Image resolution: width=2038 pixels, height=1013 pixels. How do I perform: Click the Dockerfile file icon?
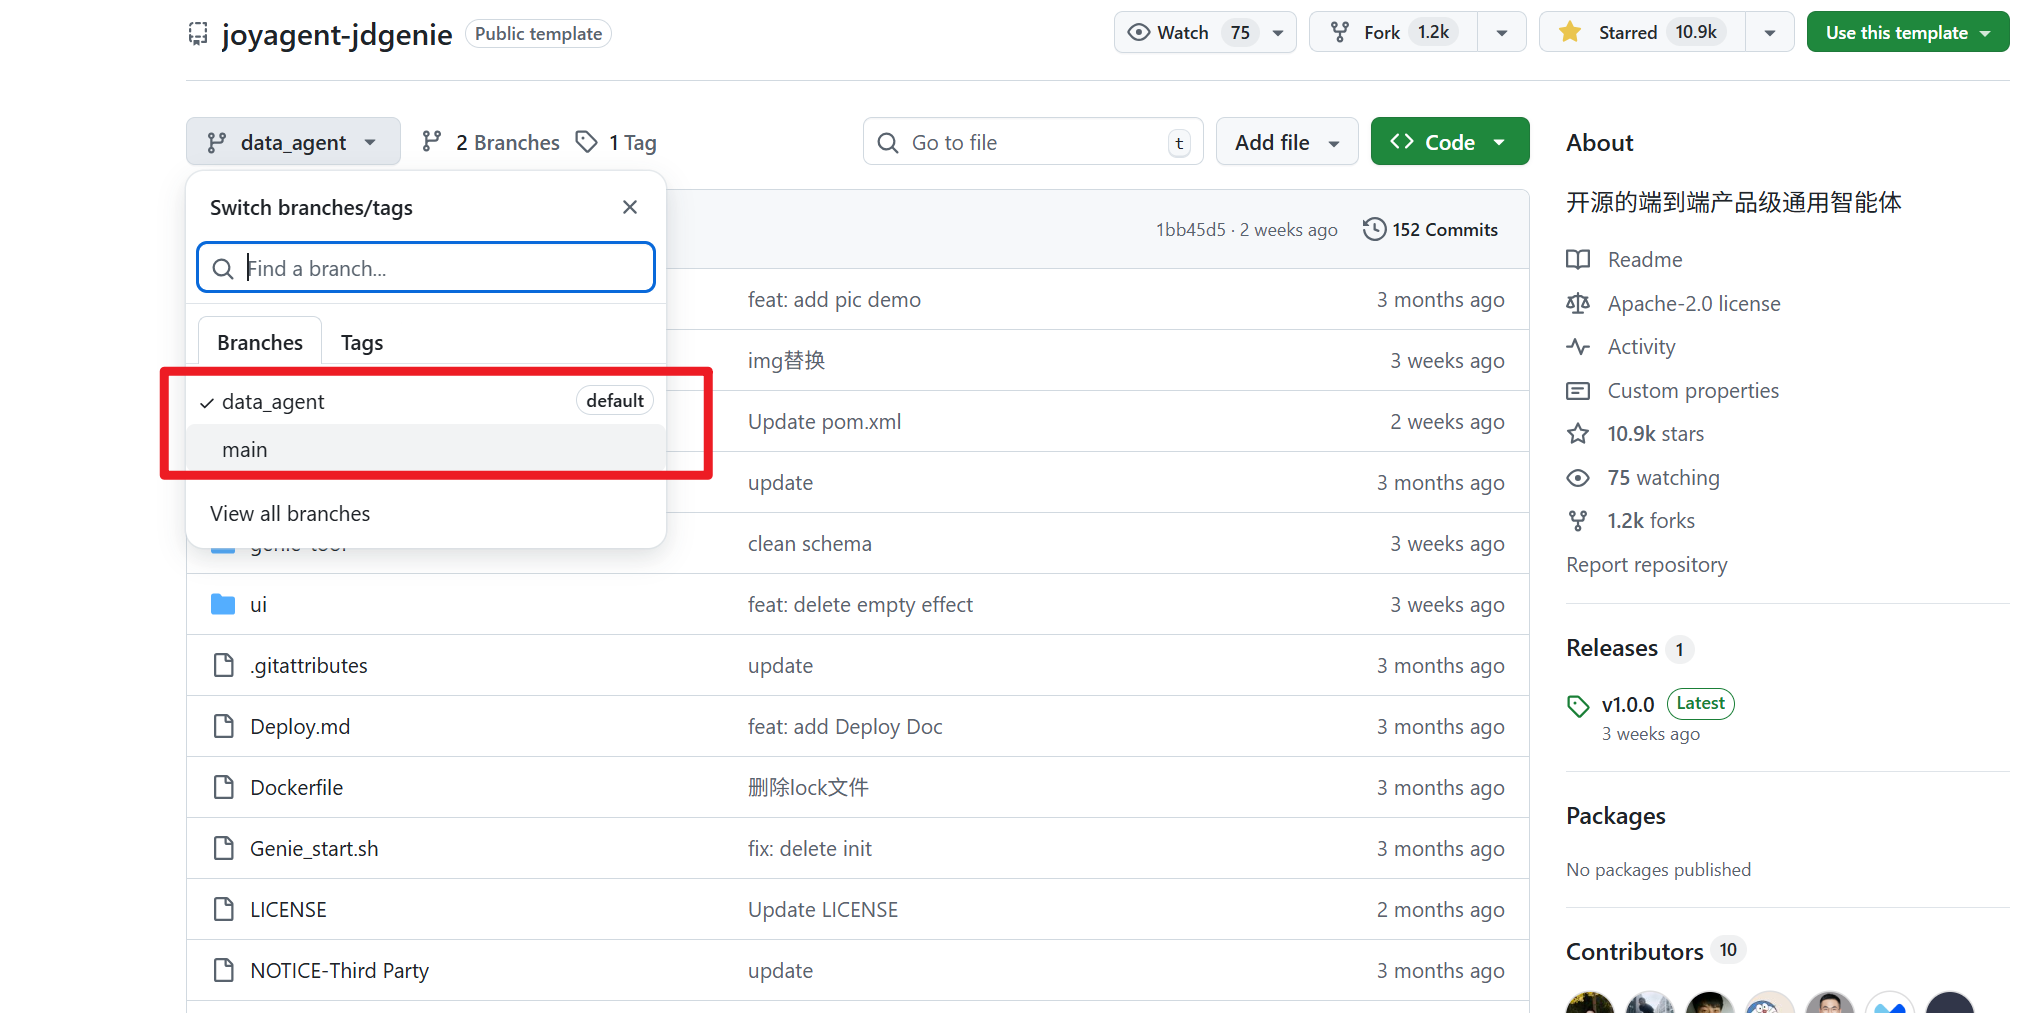(x=223, y=788)
